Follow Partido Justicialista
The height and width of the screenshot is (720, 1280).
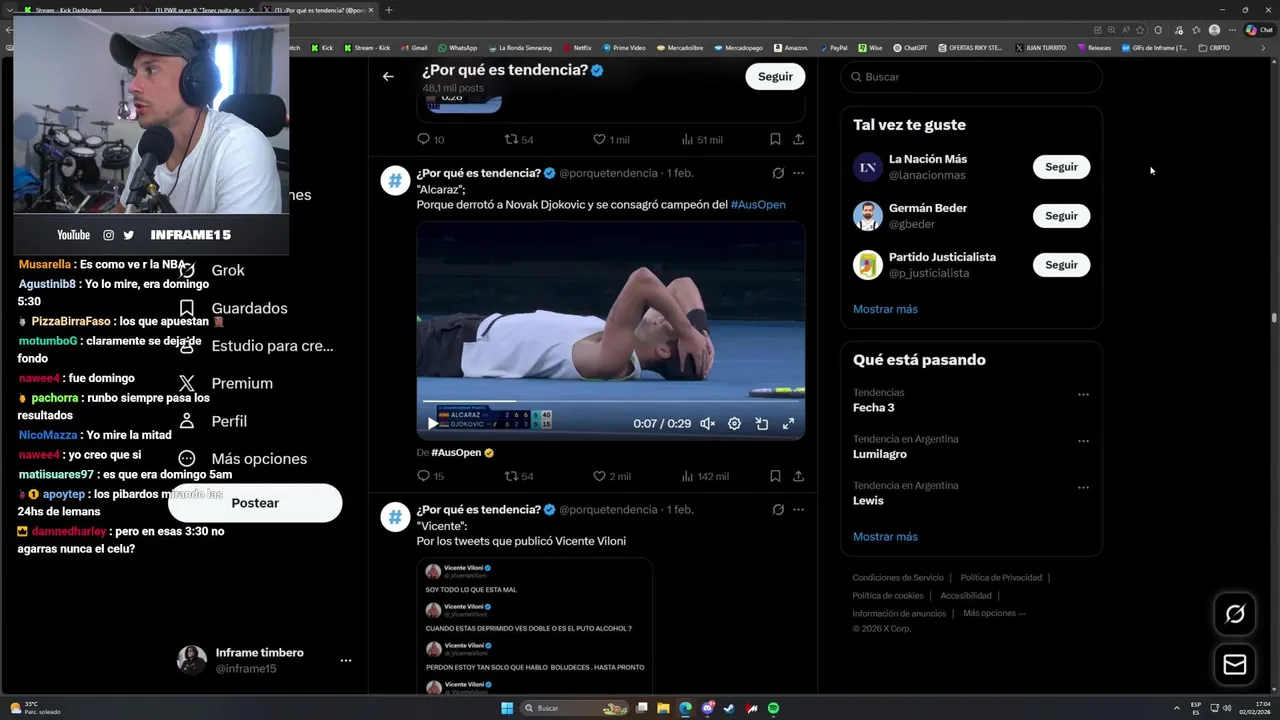pyautogui.click(x=1061, y=265)
